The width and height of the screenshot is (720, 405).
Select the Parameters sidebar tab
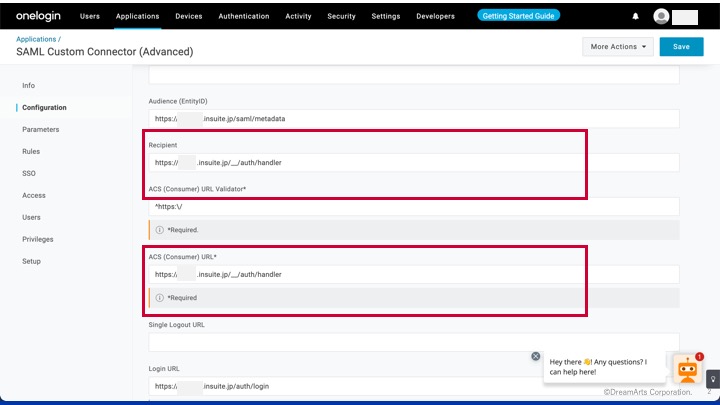(40, 129)
